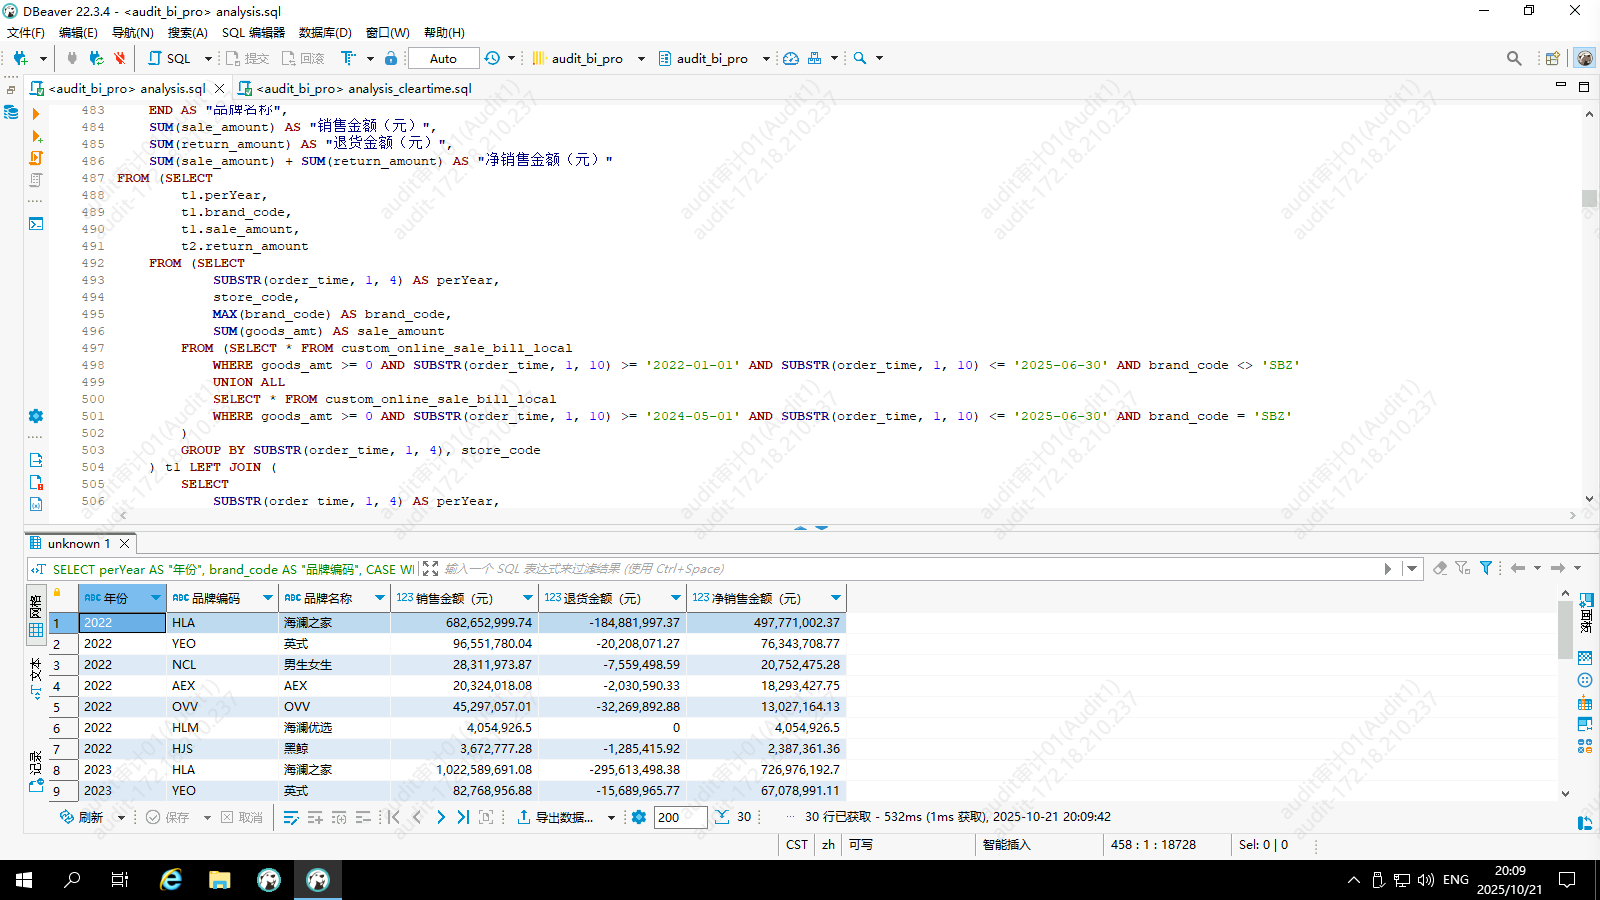Viewport: 1600px width, 900px height.
Task: Click the 刷新 refresh button
Action: pos(82,817)
